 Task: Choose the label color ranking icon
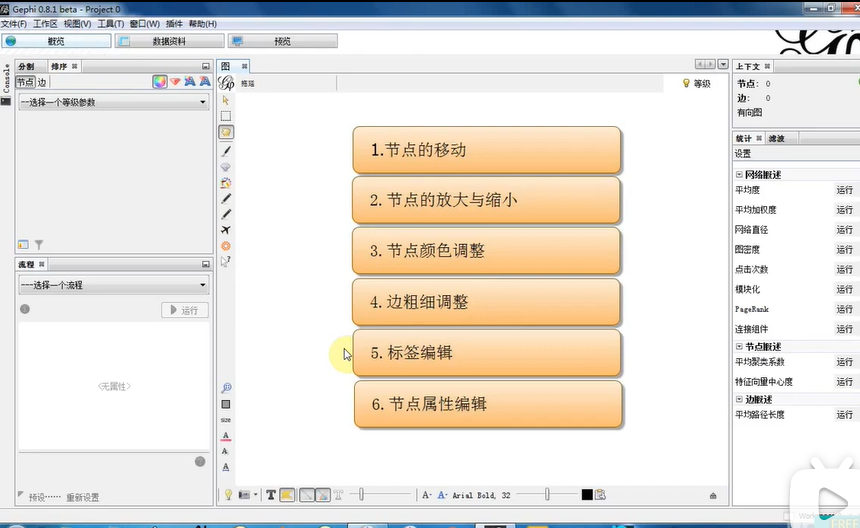tap(190, 82)
